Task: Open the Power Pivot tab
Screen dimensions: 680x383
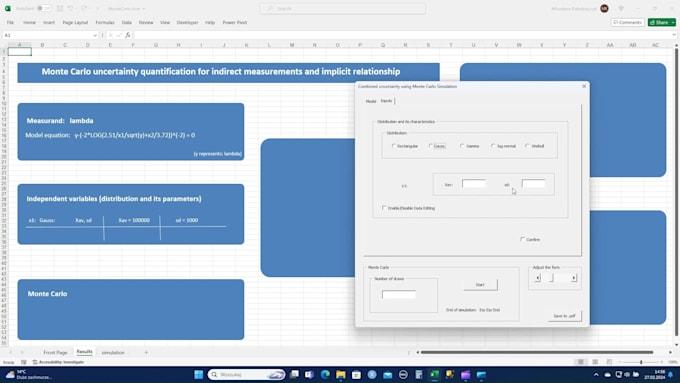Action: [x=235, y=23]
